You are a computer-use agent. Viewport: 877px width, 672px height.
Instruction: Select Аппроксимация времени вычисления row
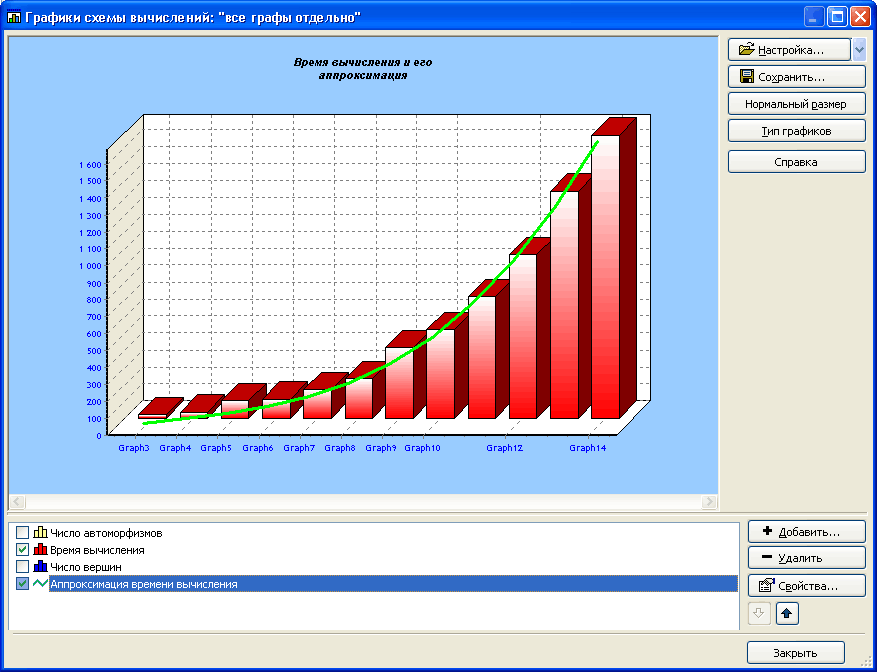(374, 584)
